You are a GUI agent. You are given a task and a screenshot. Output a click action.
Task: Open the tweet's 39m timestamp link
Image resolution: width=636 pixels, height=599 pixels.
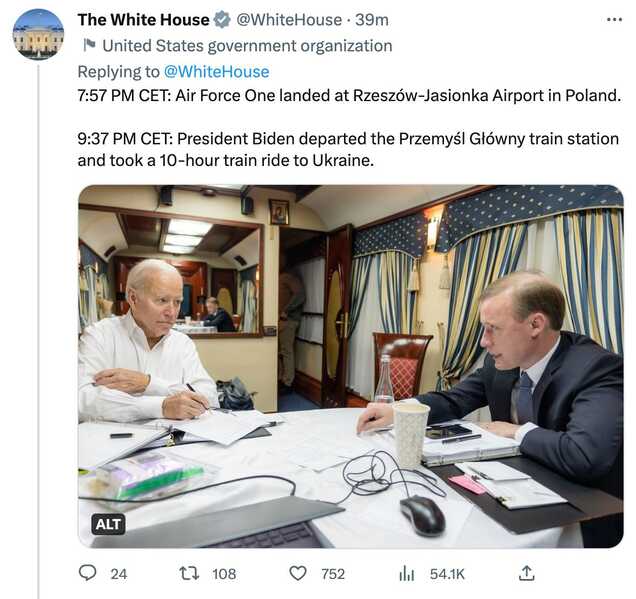[373, 20]
